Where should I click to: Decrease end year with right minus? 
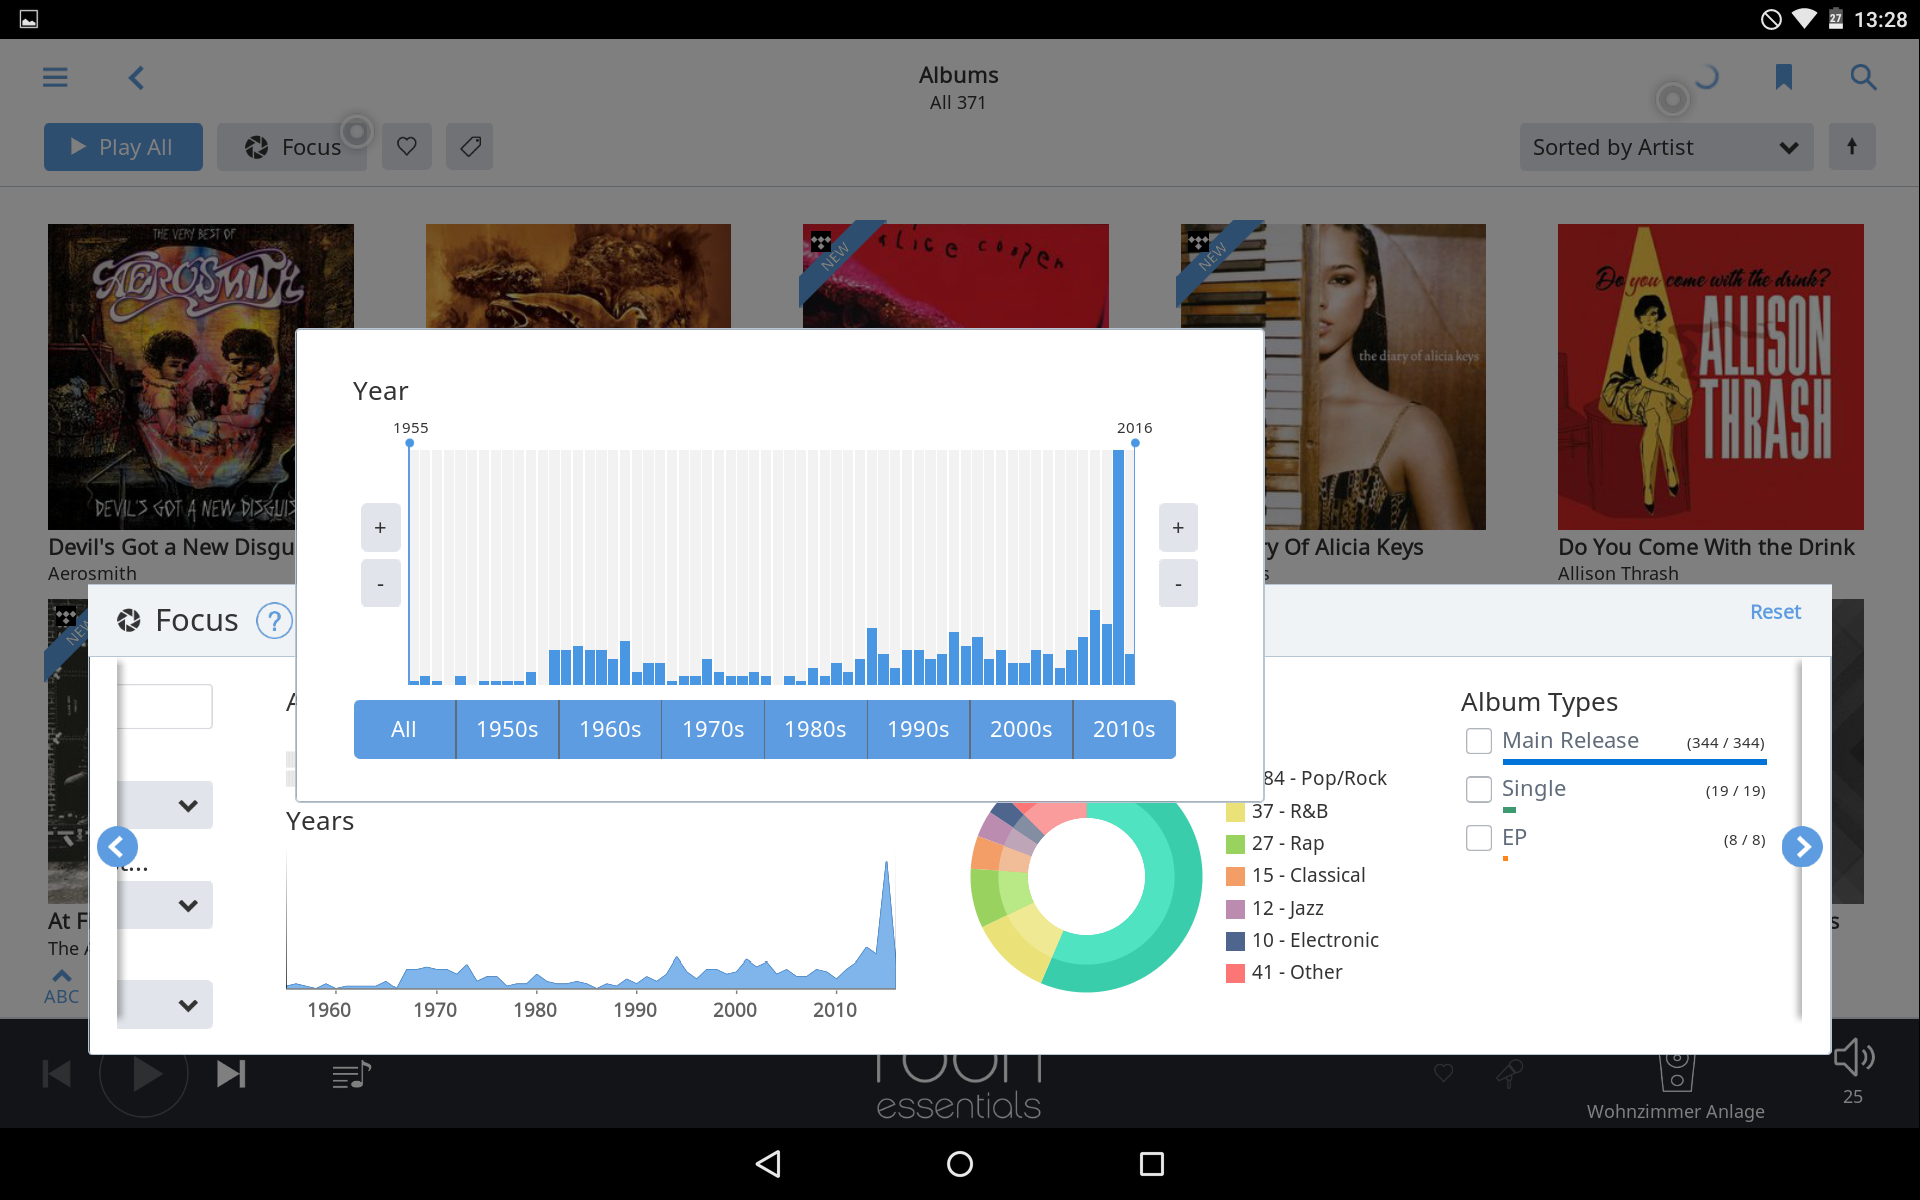(1178, 583)
